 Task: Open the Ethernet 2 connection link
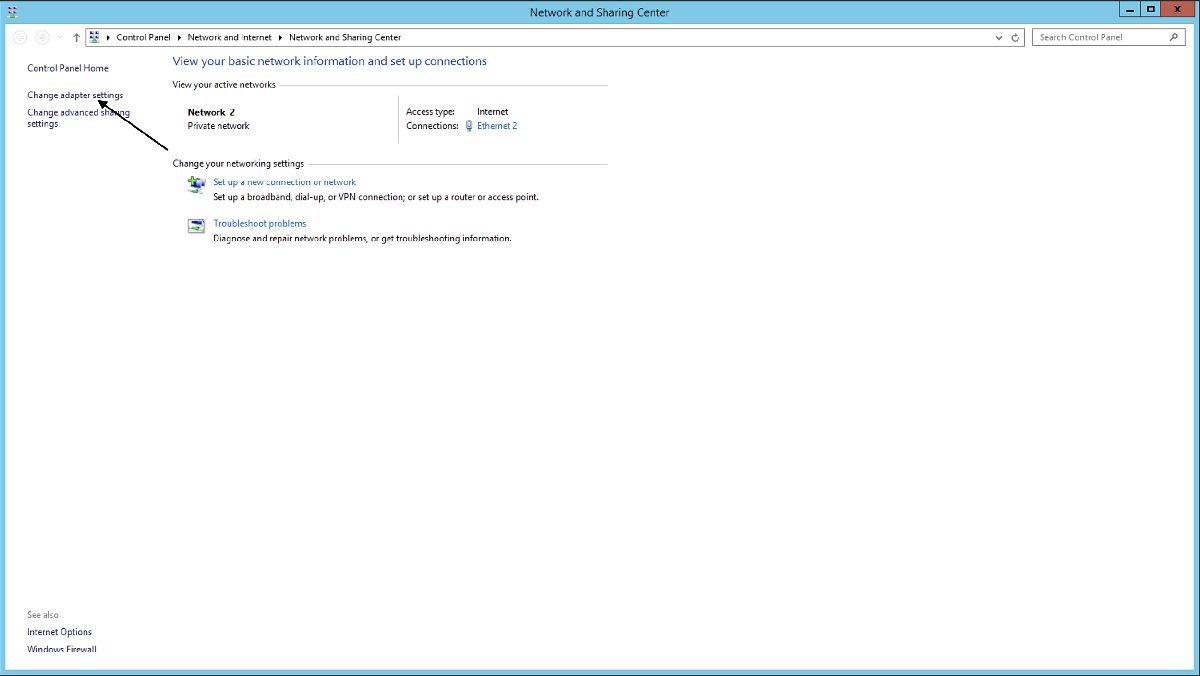click(x=497, y=126)
